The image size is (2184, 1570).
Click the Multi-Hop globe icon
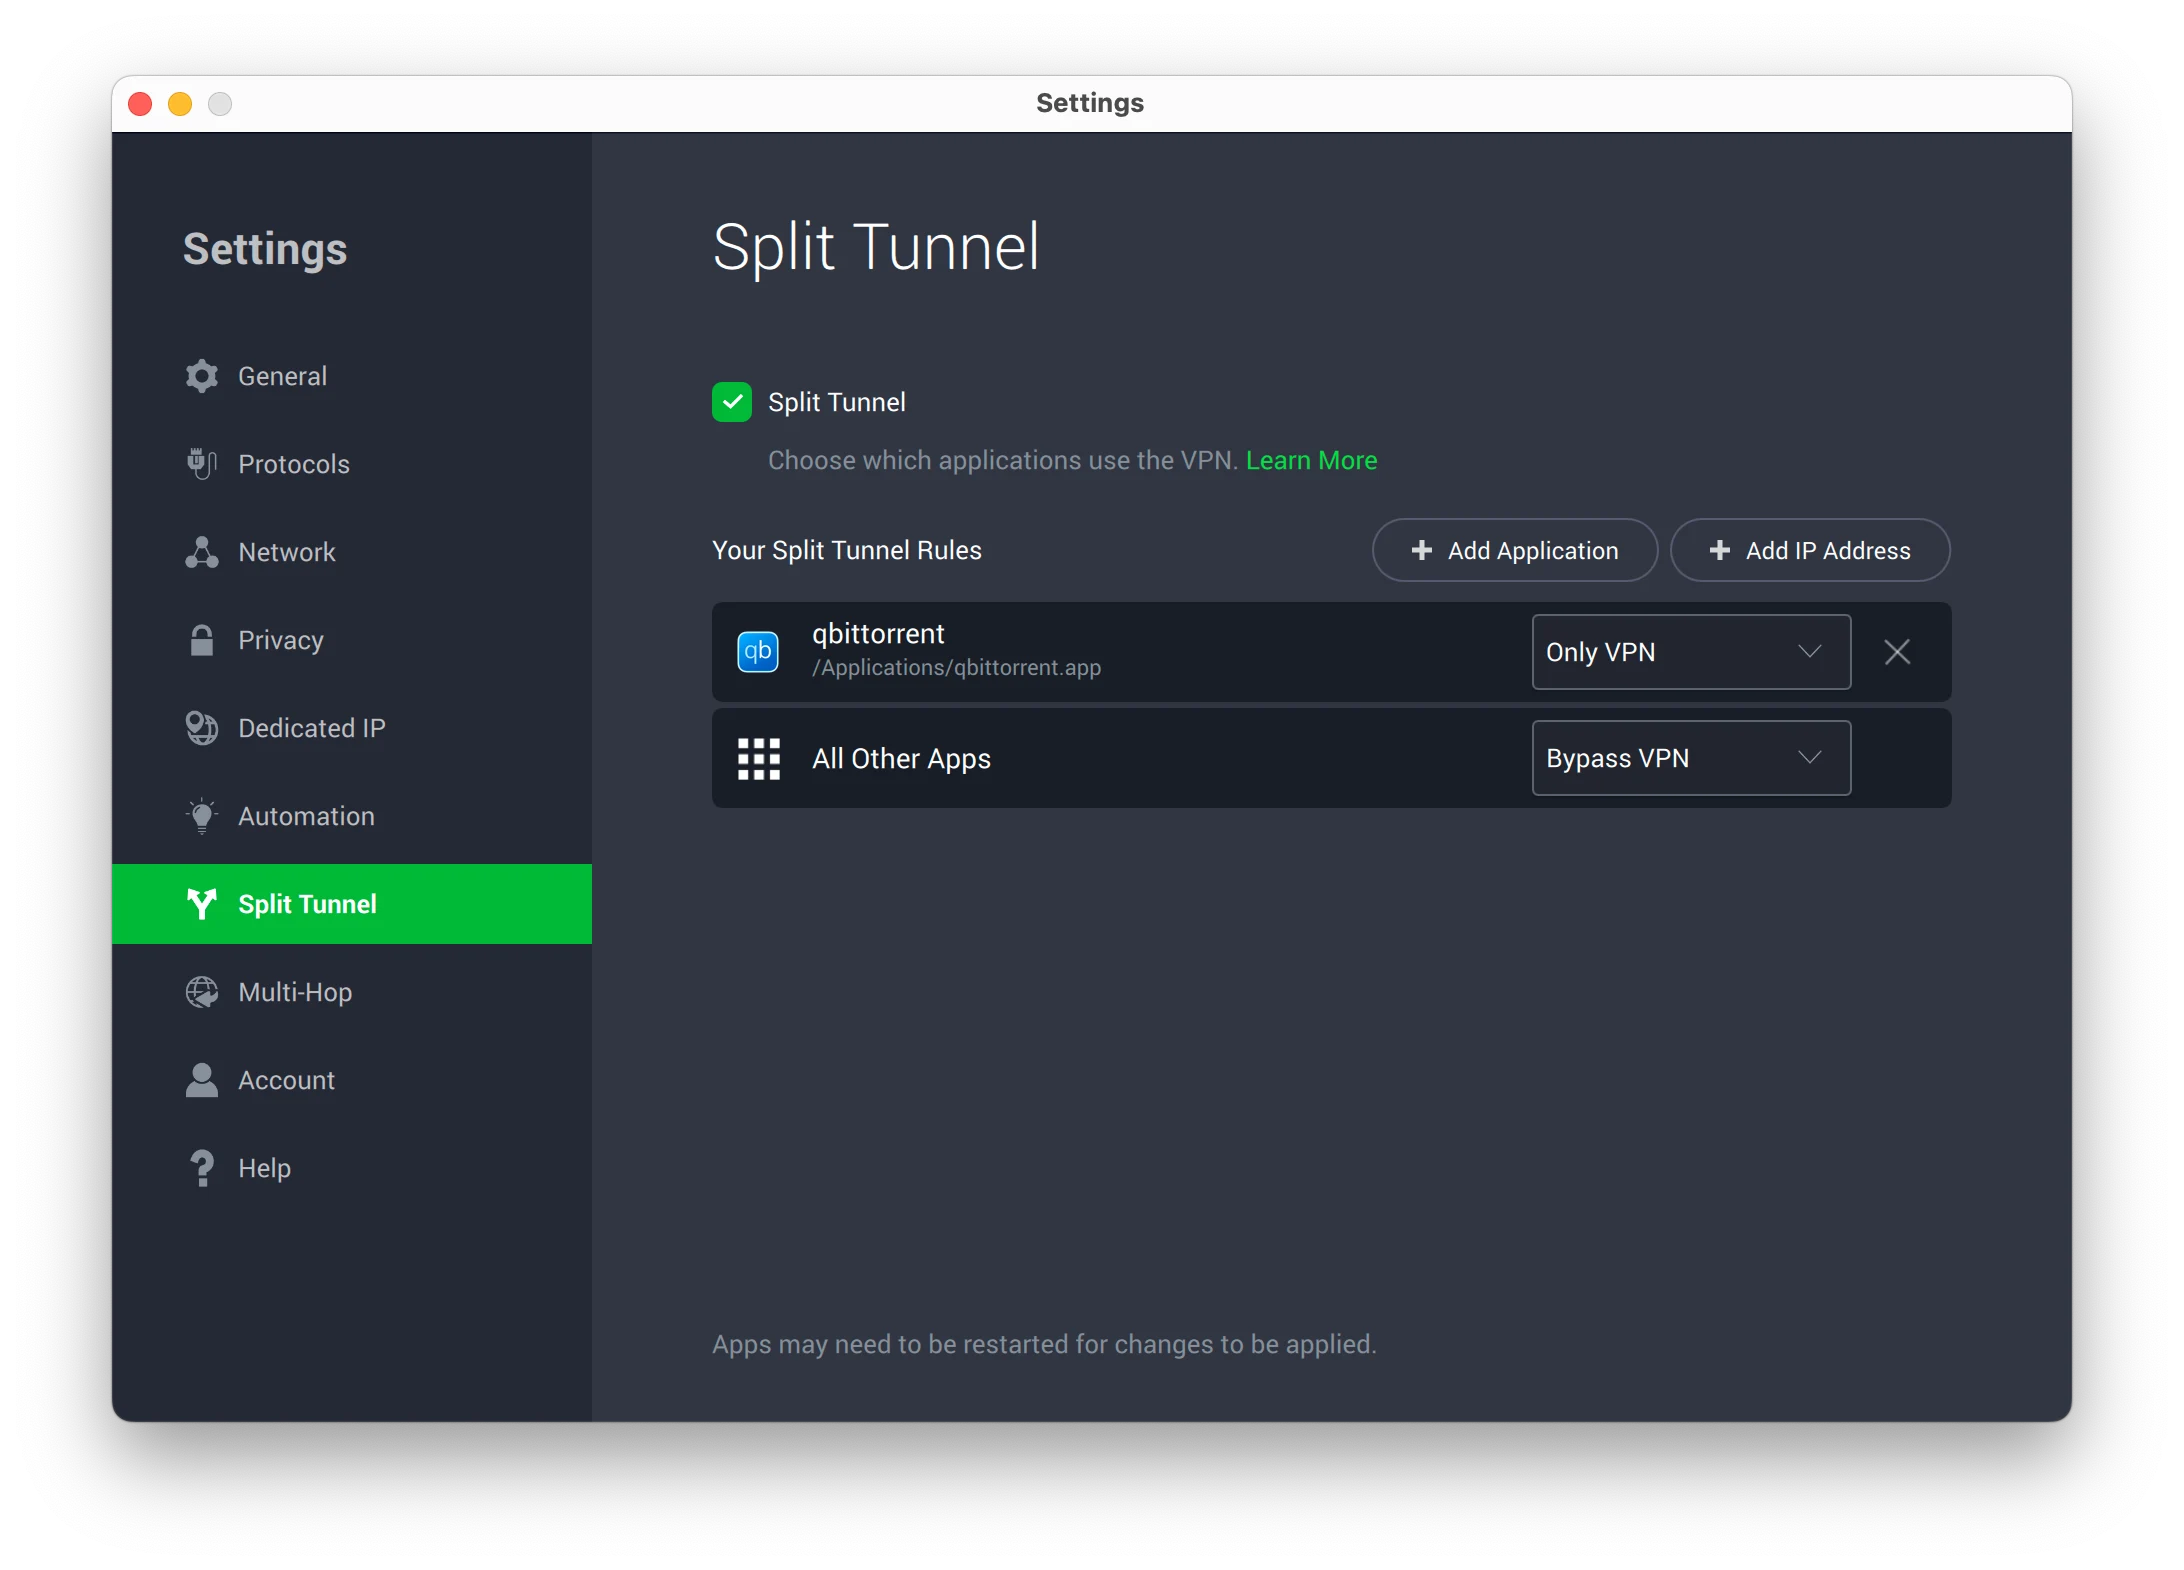click(x=202, y=992)
